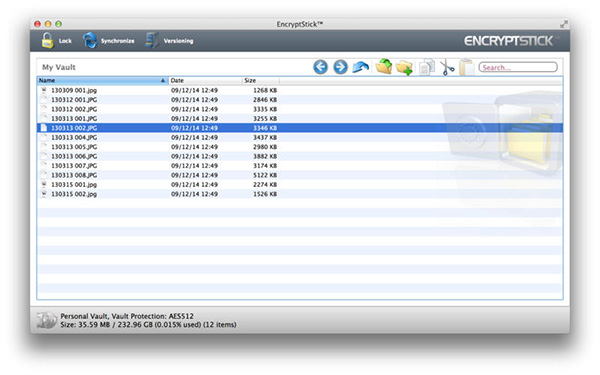Sort files by the Size column header
600x375 pixels.
[x=261, y=80]
